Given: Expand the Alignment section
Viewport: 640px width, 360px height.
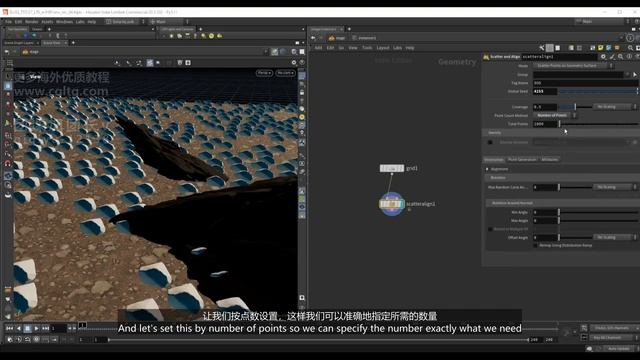Looking at the screenshot, I should point(487,169).
